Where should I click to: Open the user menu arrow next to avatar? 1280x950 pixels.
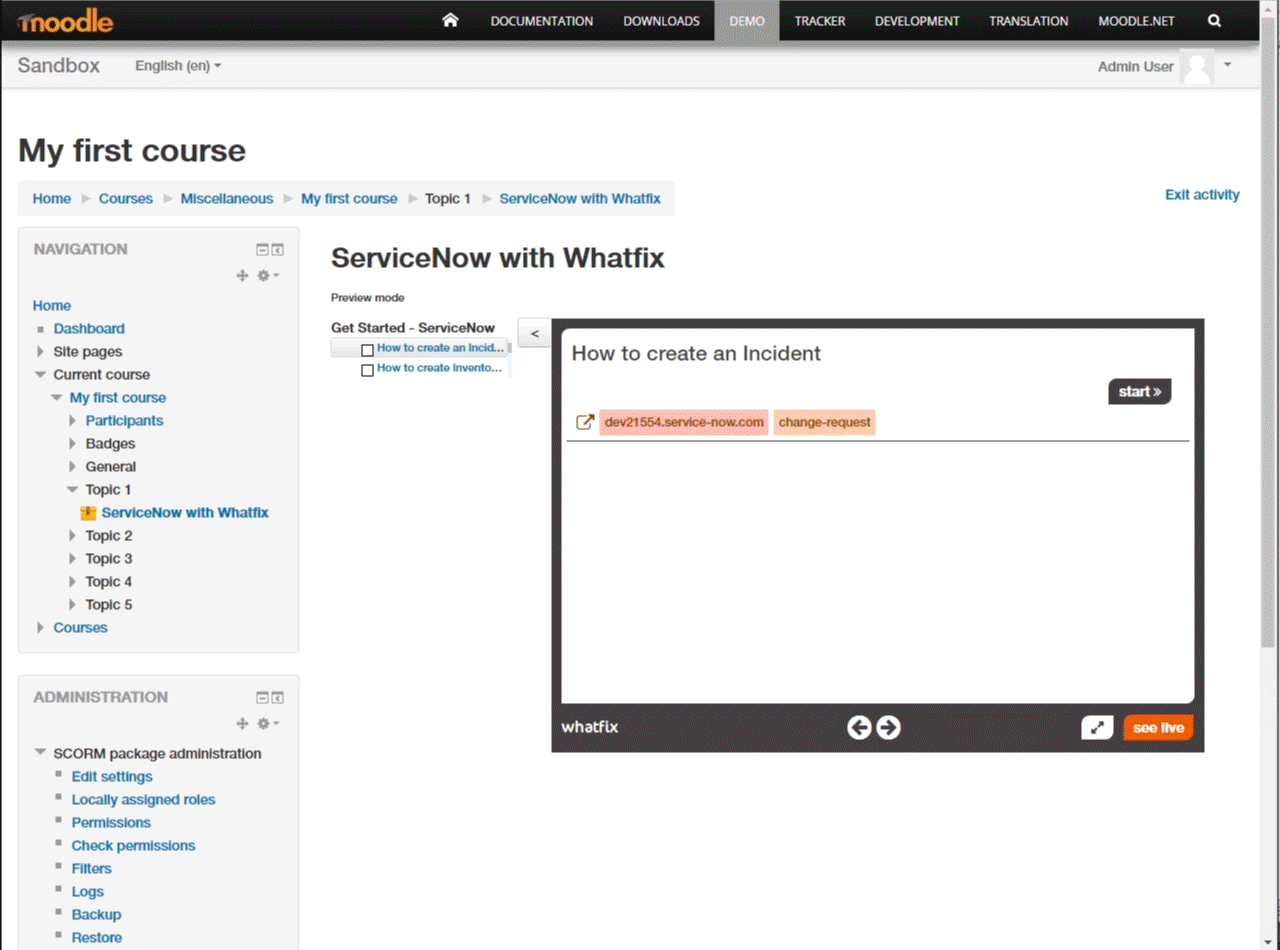pos(1227,66)
